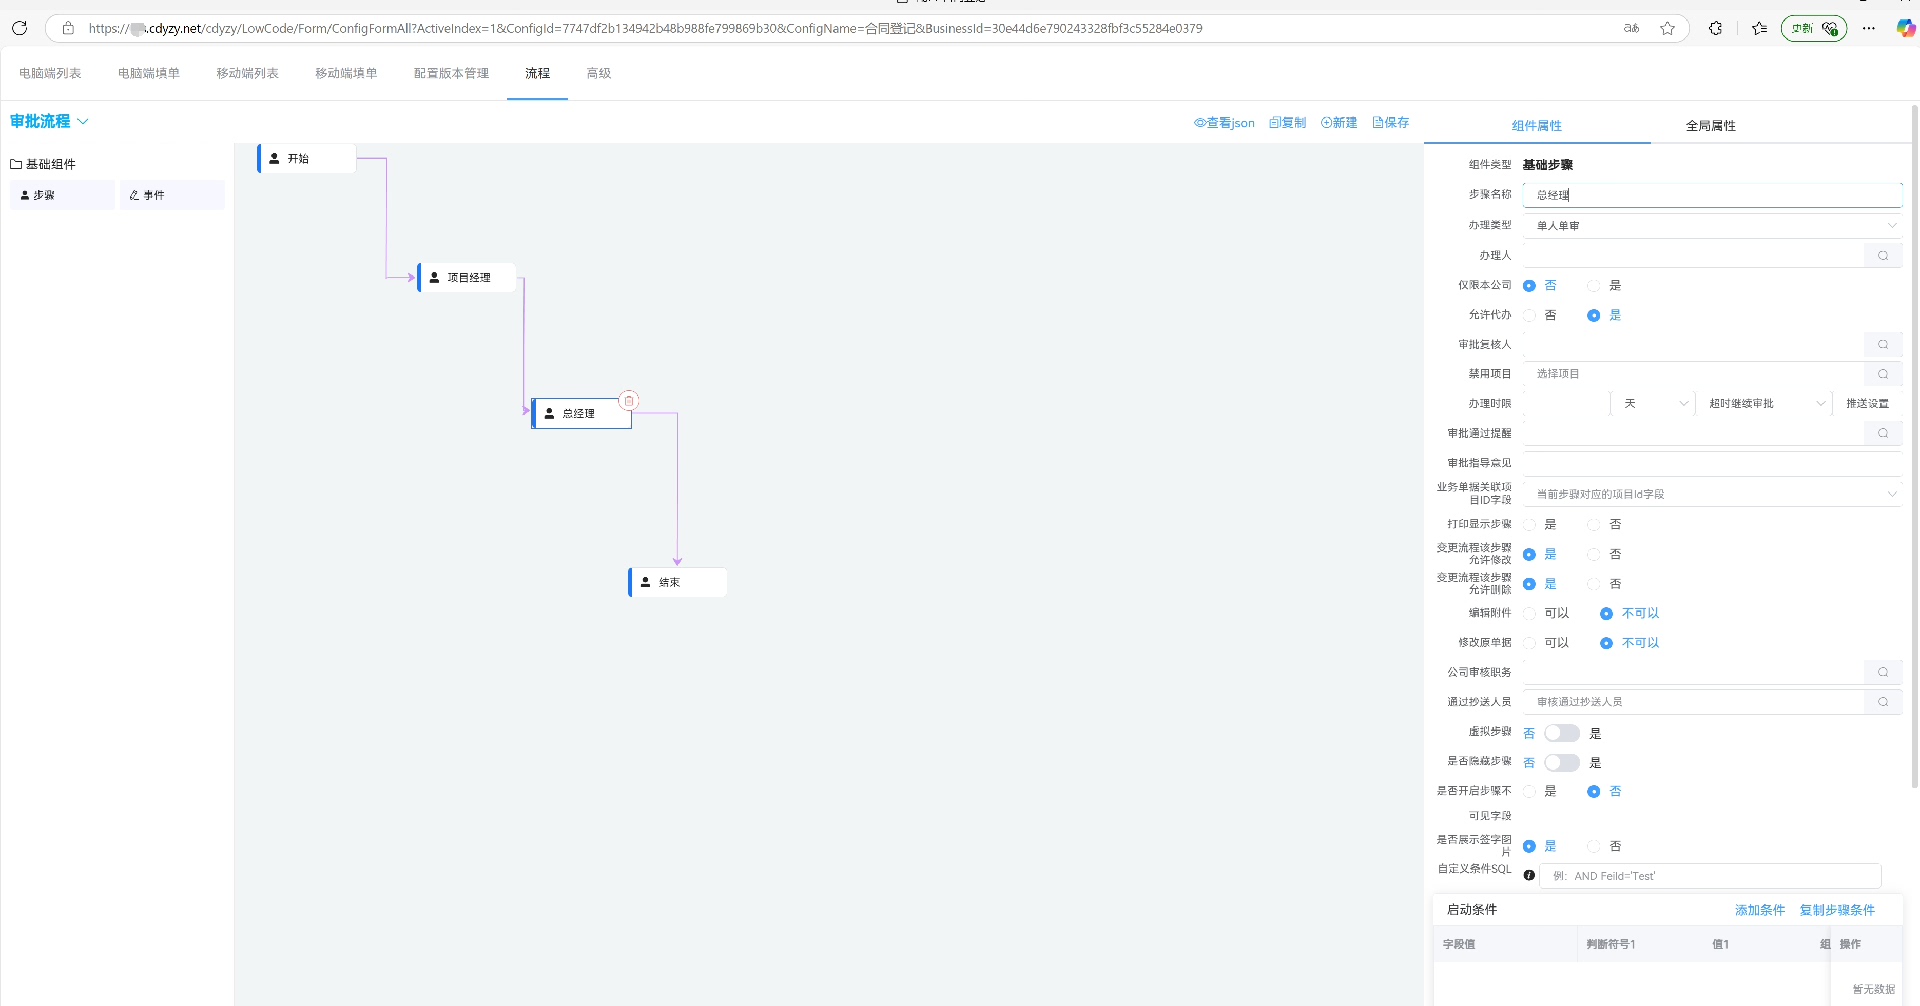The image size is (1920, 1006).
Task: Open the read aloud icon in address bar
Action: tap(1631, 28)
